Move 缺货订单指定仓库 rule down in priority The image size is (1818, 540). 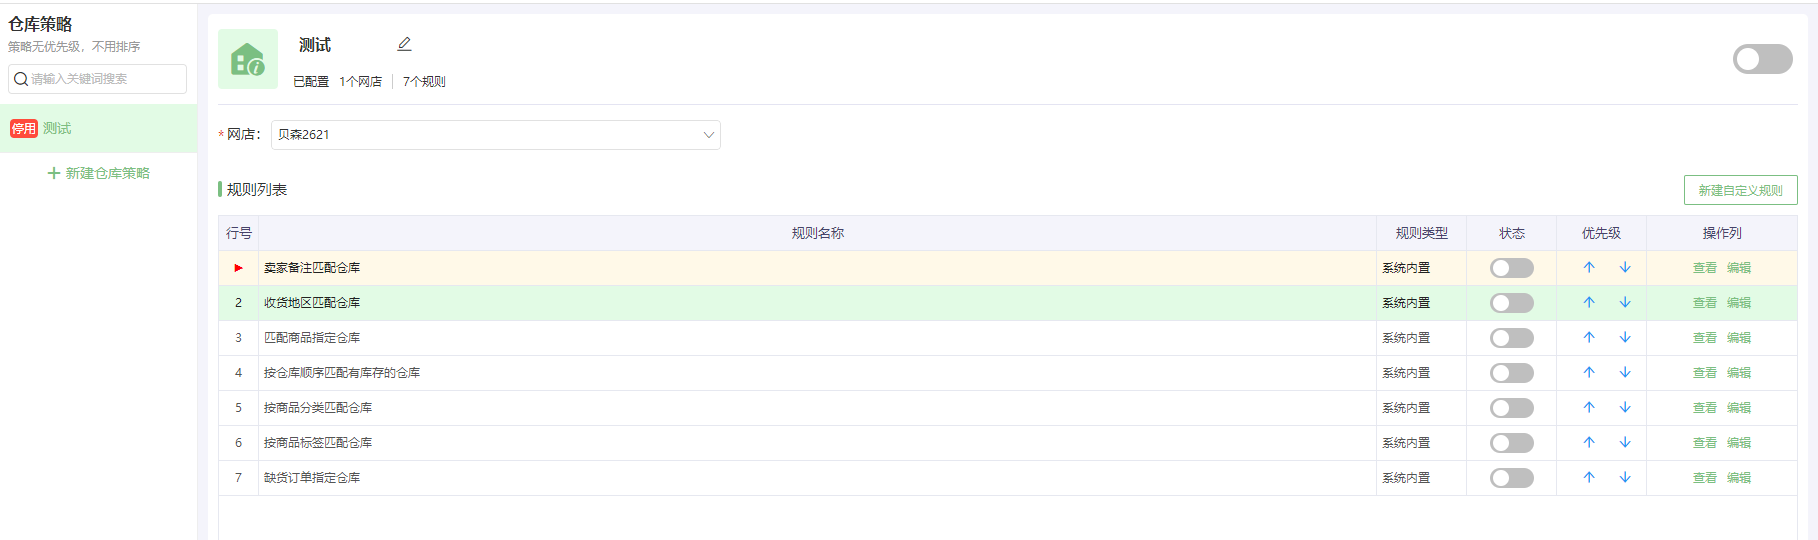tap(1625, 477)
